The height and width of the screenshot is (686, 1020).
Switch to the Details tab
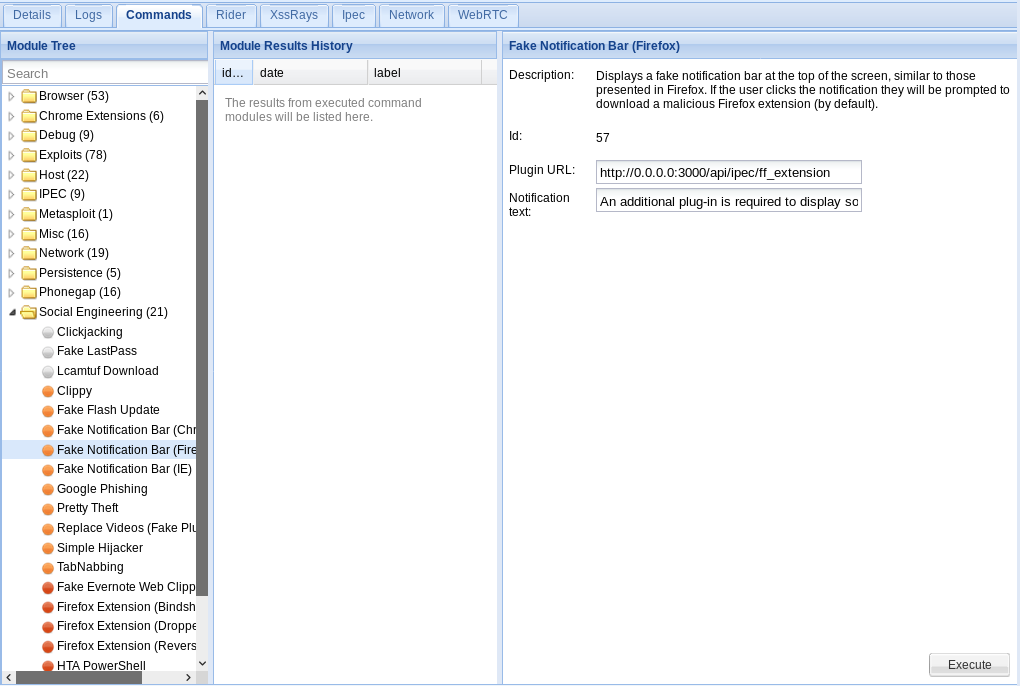tap(32, 15)
